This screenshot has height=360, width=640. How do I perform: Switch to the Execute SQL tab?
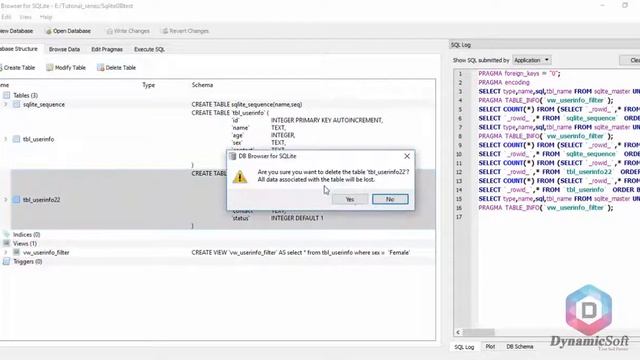[149, 49]
